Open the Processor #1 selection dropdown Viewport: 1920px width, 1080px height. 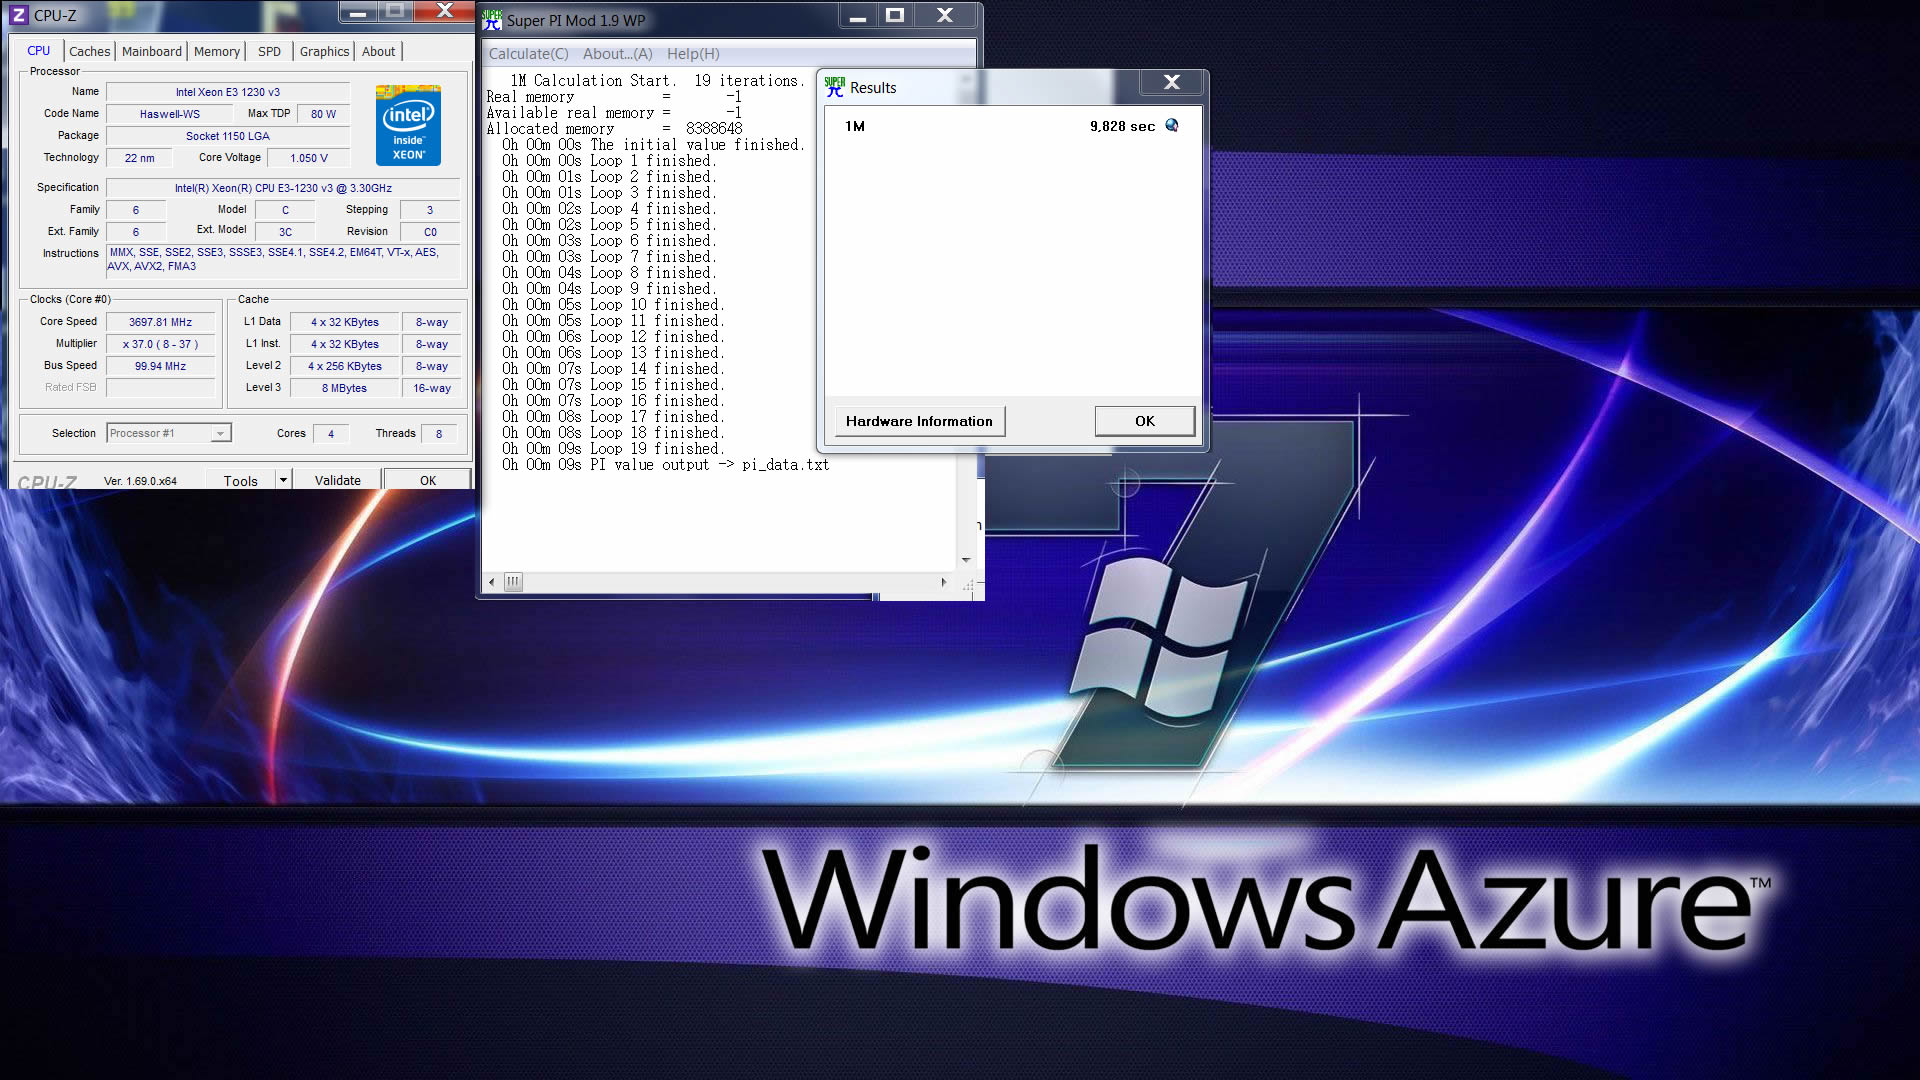point(220,434)
